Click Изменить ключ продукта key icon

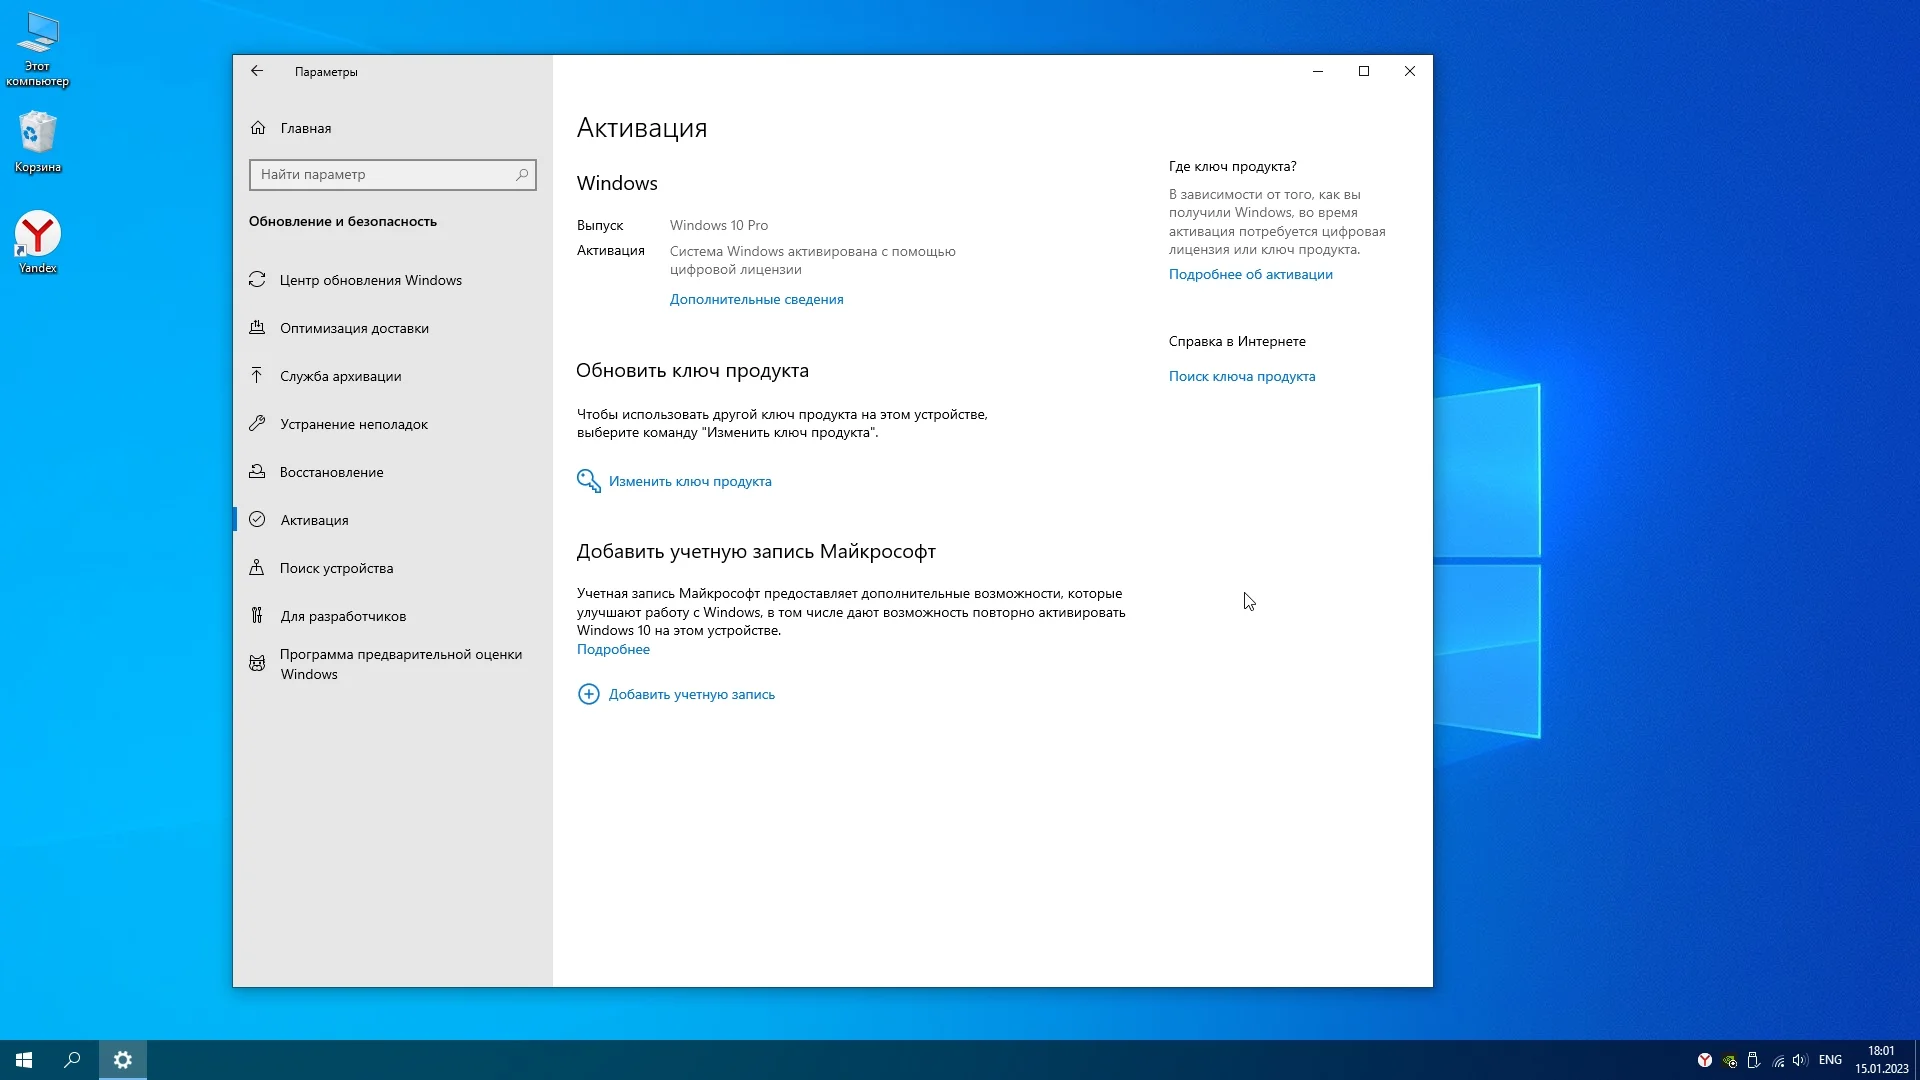pos(588,481)
